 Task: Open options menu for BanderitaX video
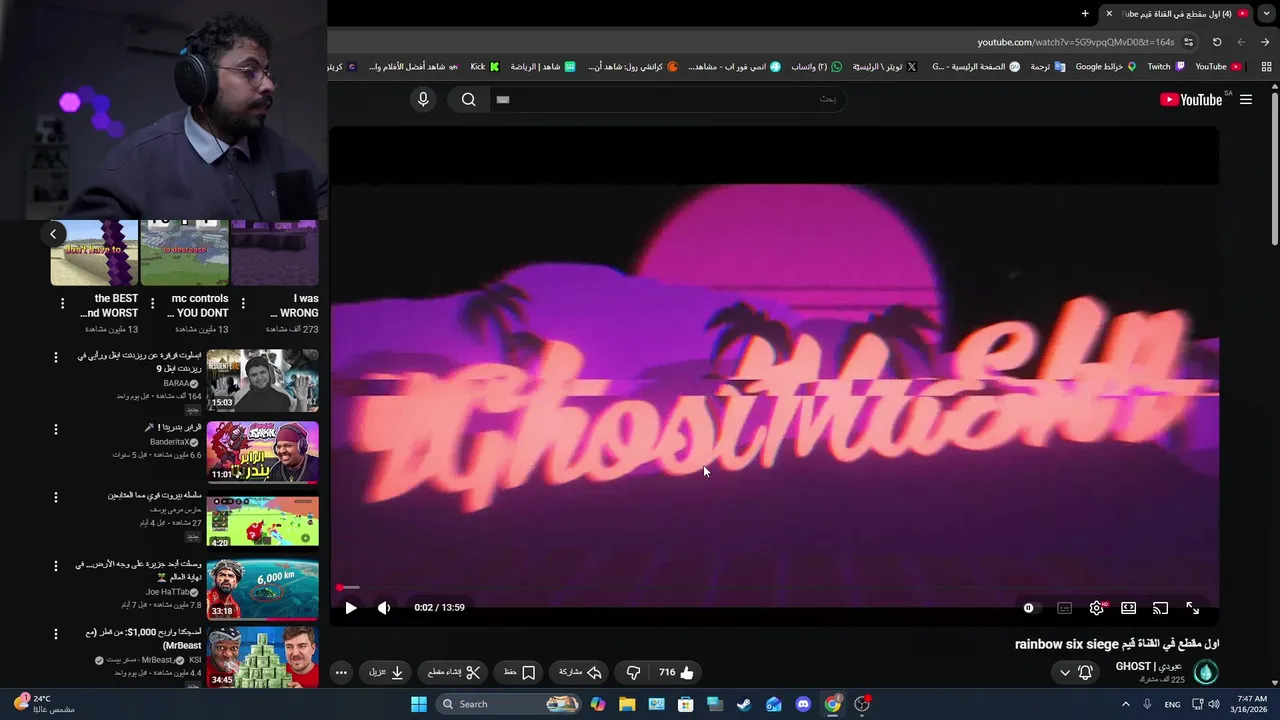click(56, 429)
